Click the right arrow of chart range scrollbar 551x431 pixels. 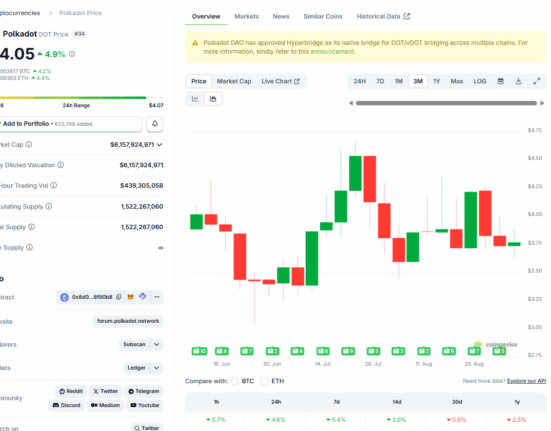click(542, 103)
